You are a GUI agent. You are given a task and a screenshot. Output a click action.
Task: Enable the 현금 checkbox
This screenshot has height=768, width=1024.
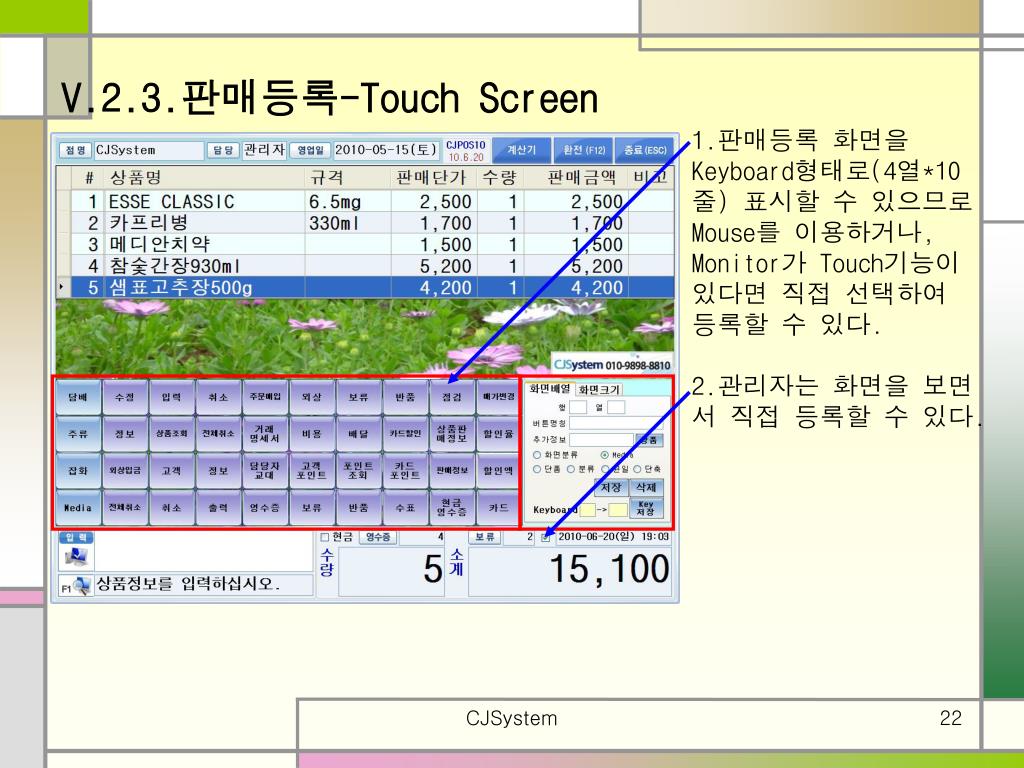tap(325, 537)
